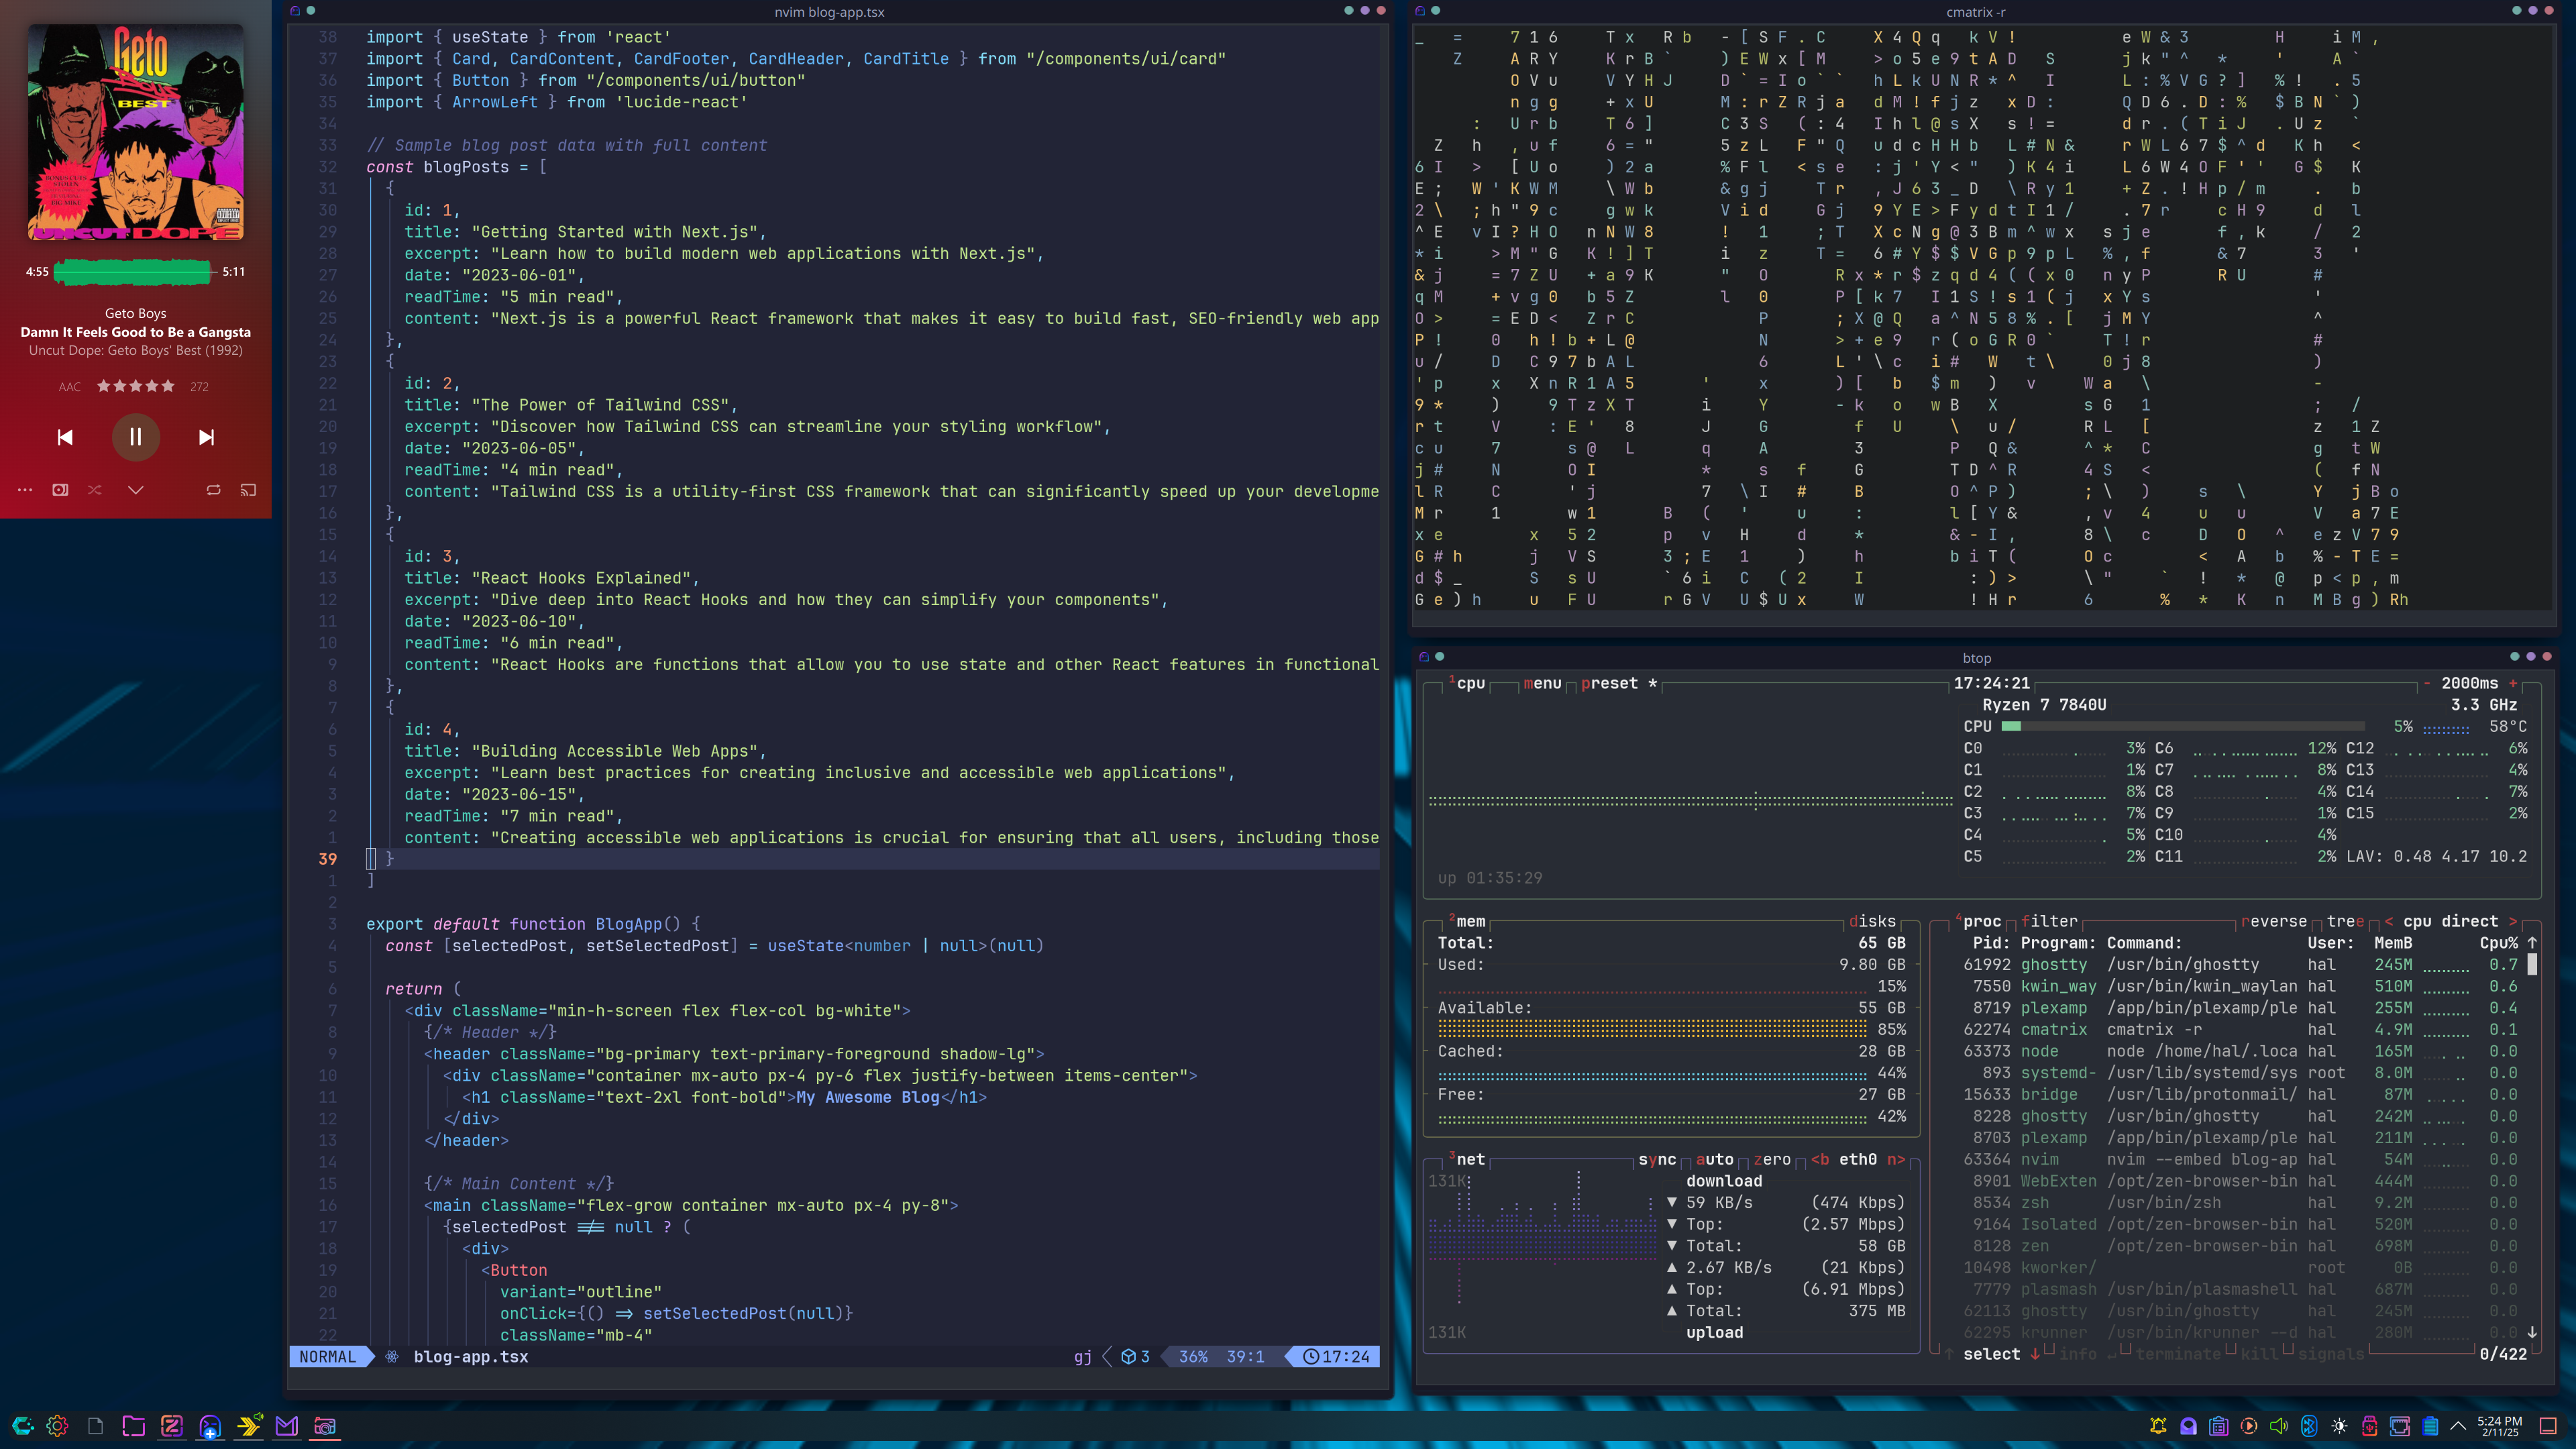This screenshot has width=2576, height=1449.
Task: Toggle shuffle in Plexamp player
Action: point(94,490)
